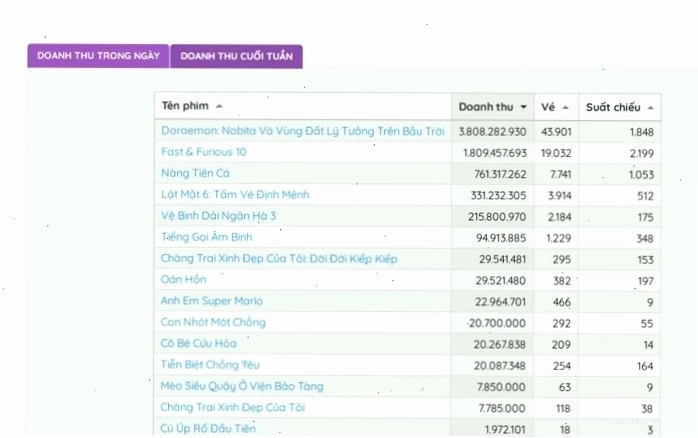This screenshot has height=438, width=698.
Task: Sort by the Tên phim column arrow
Action: click(x=219, y=106)
